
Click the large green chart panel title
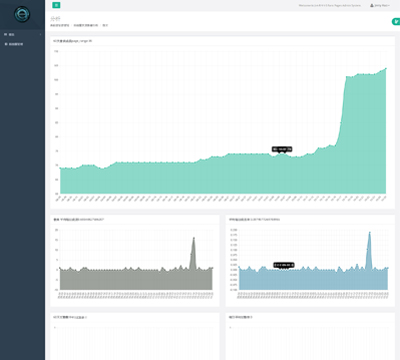(x=72, y=41)
